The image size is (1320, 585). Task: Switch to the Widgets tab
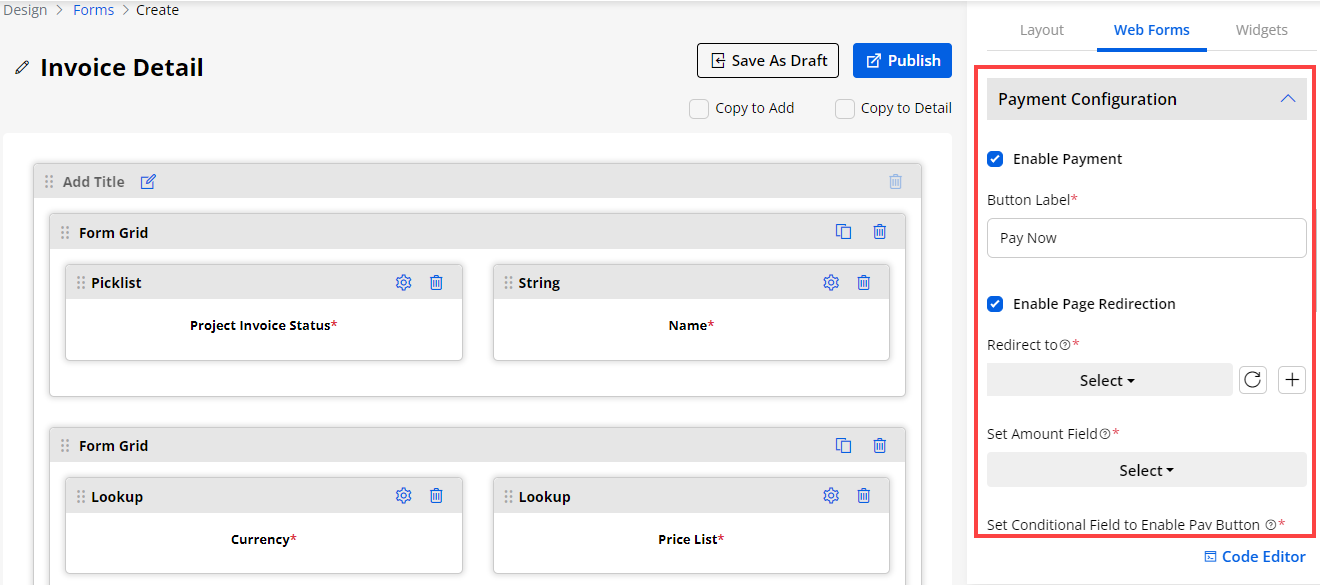[1261, 30]
